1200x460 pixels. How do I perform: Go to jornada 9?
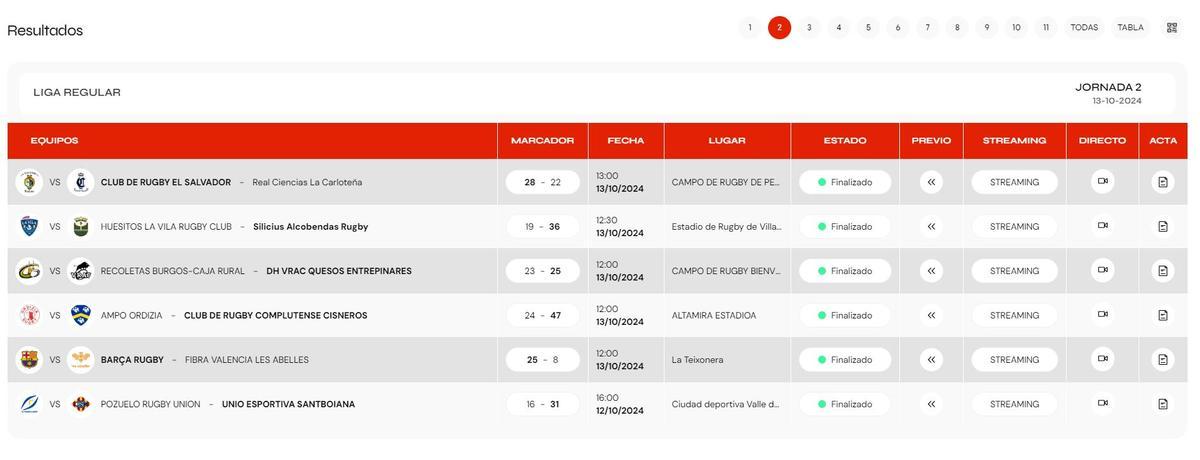987,28
